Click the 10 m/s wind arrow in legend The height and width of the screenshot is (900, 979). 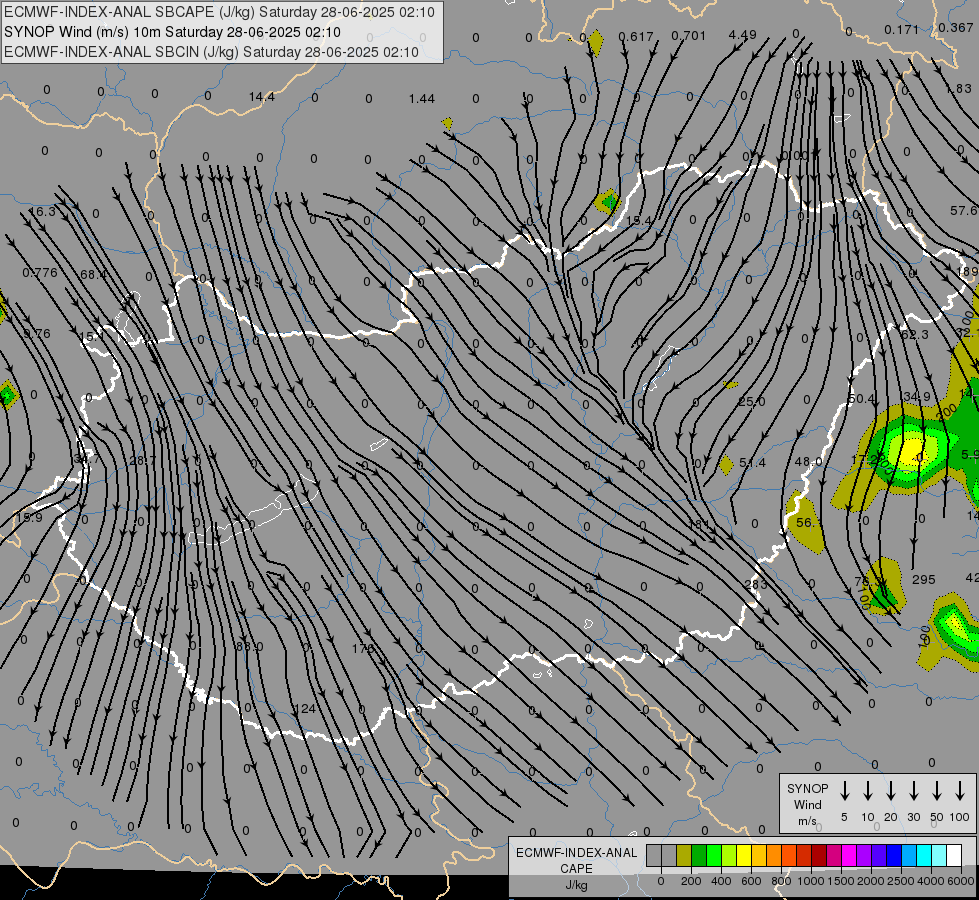tap(868, 791)
